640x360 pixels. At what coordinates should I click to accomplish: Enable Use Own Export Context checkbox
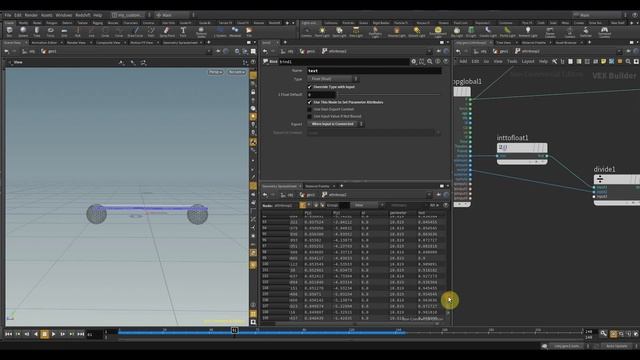tap(309, 109)
